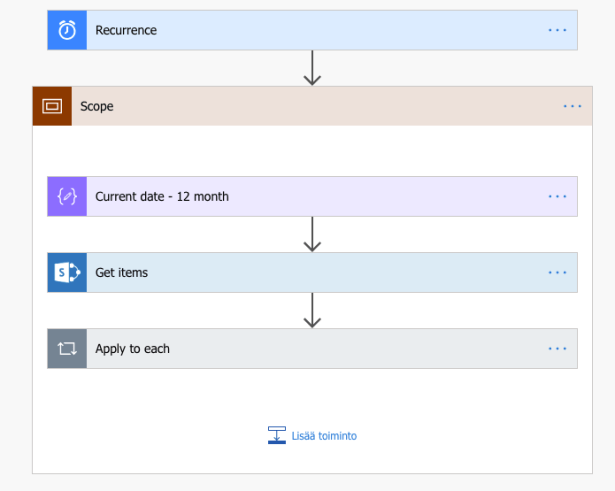The width and height of the screenshot is (615, 491).
Task: Collapse the Scope container header
Action: pos(300,106)
